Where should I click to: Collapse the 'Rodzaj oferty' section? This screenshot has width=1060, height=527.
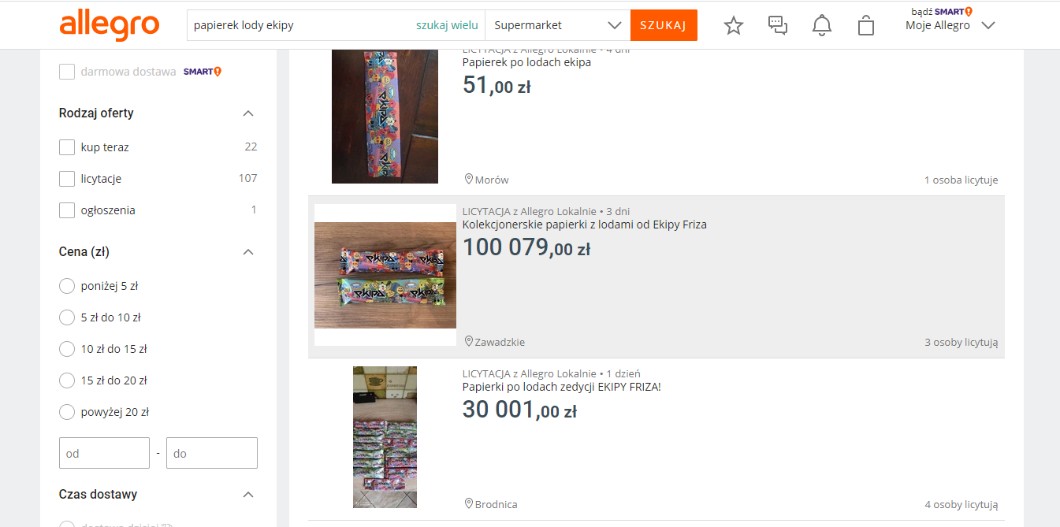point(249,113)
